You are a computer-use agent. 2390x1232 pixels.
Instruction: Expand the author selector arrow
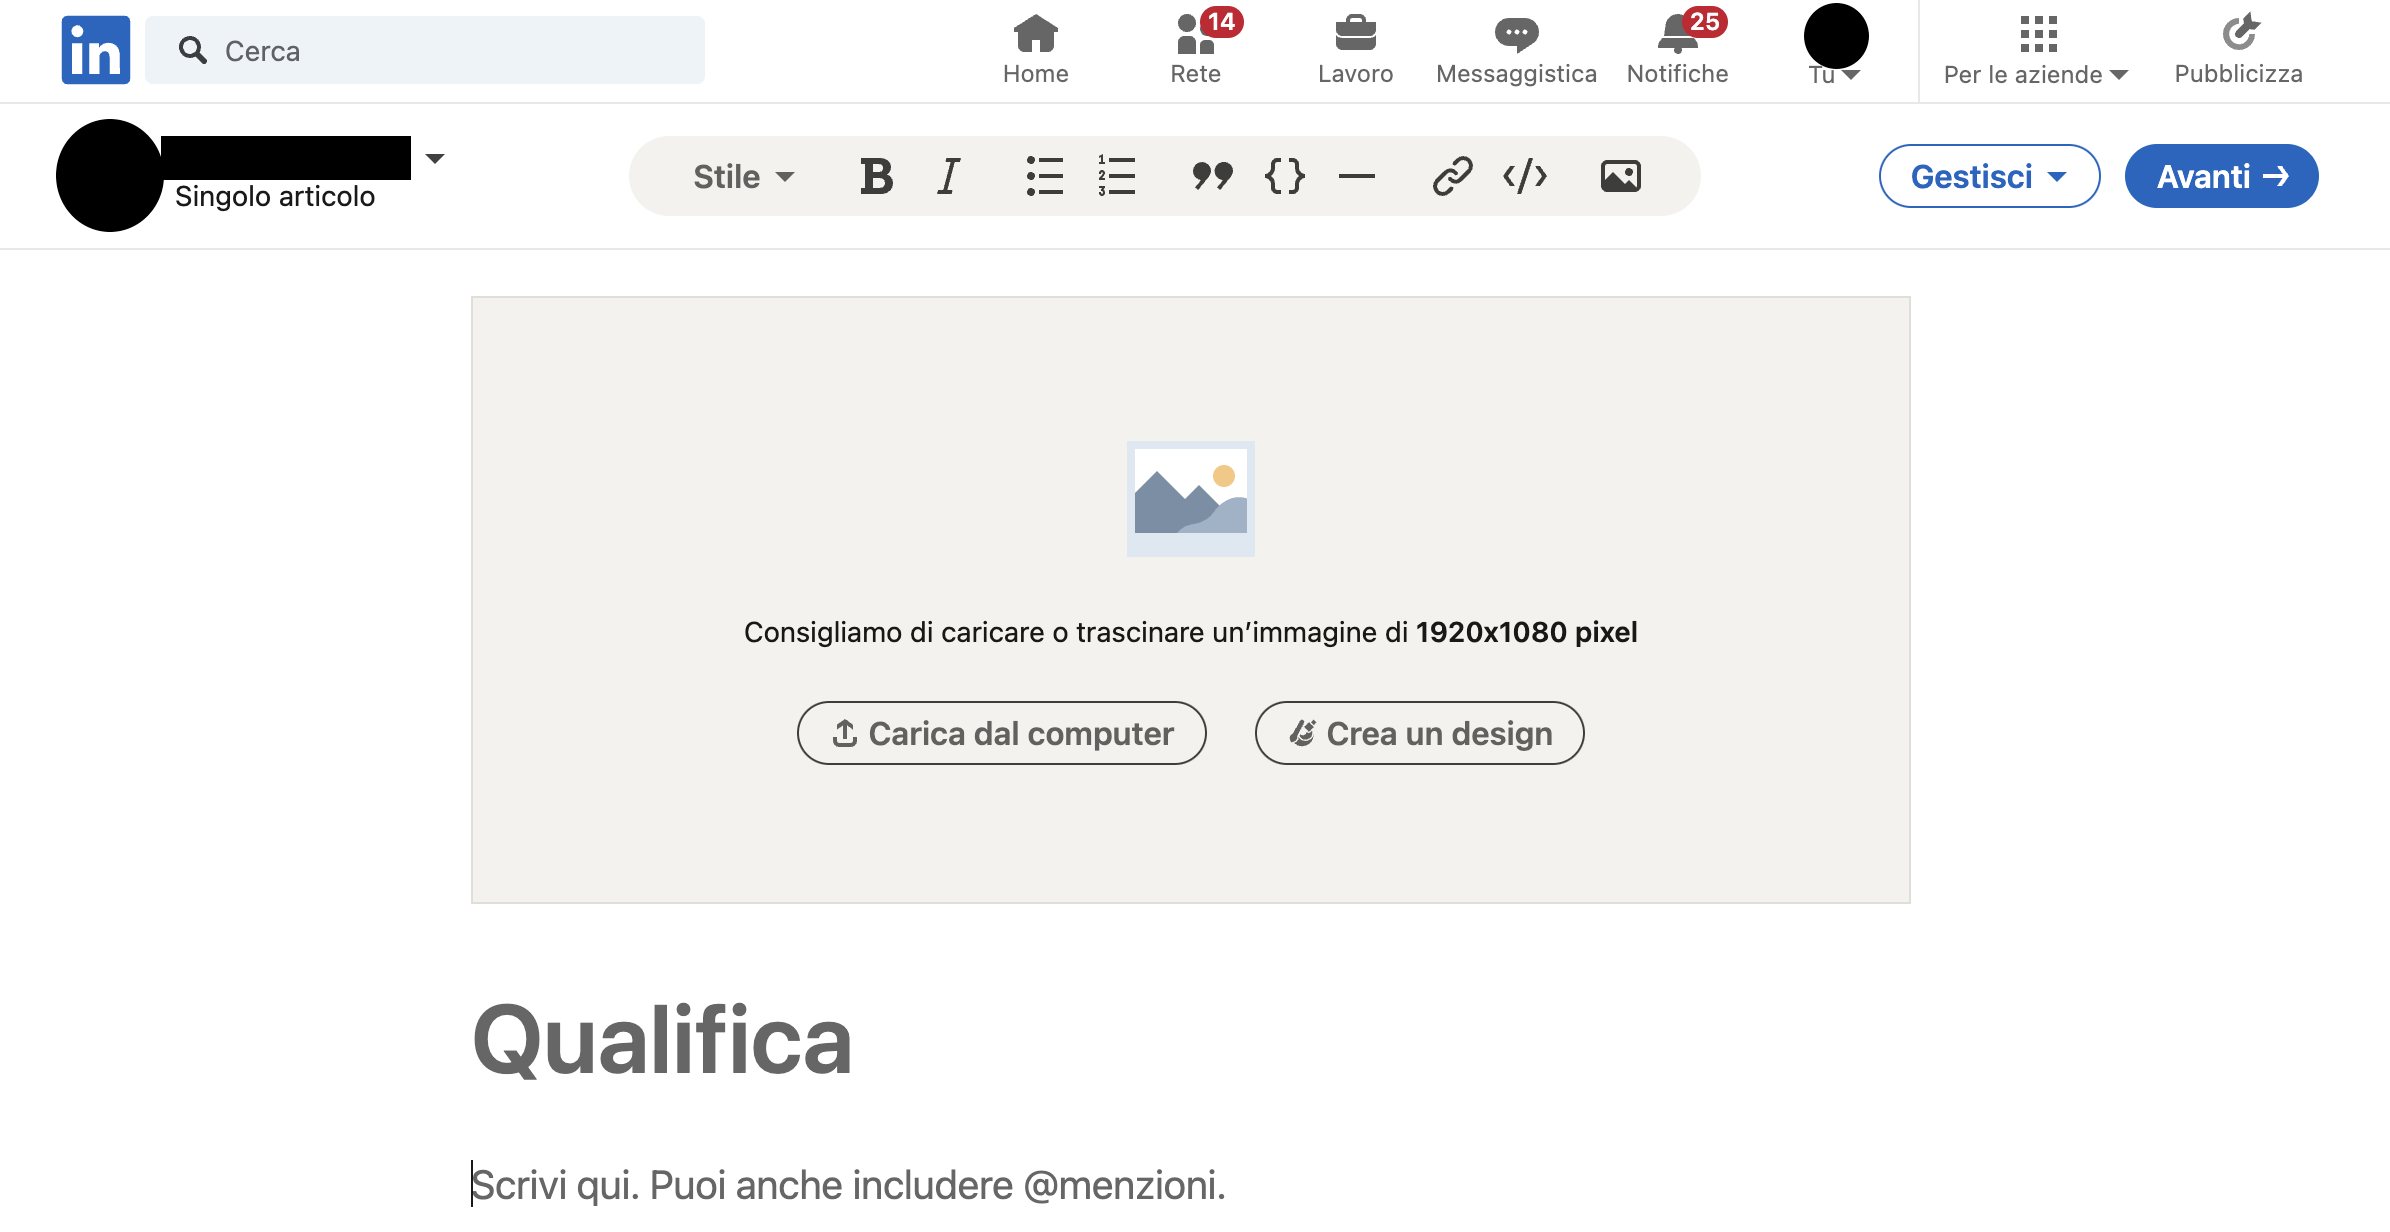point(435,159)
